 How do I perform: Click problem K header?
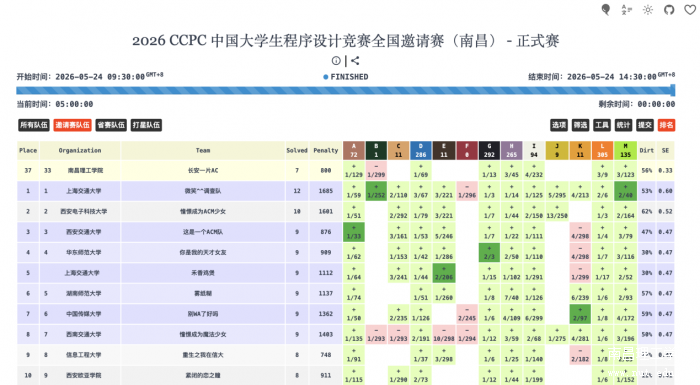point(580,151)
